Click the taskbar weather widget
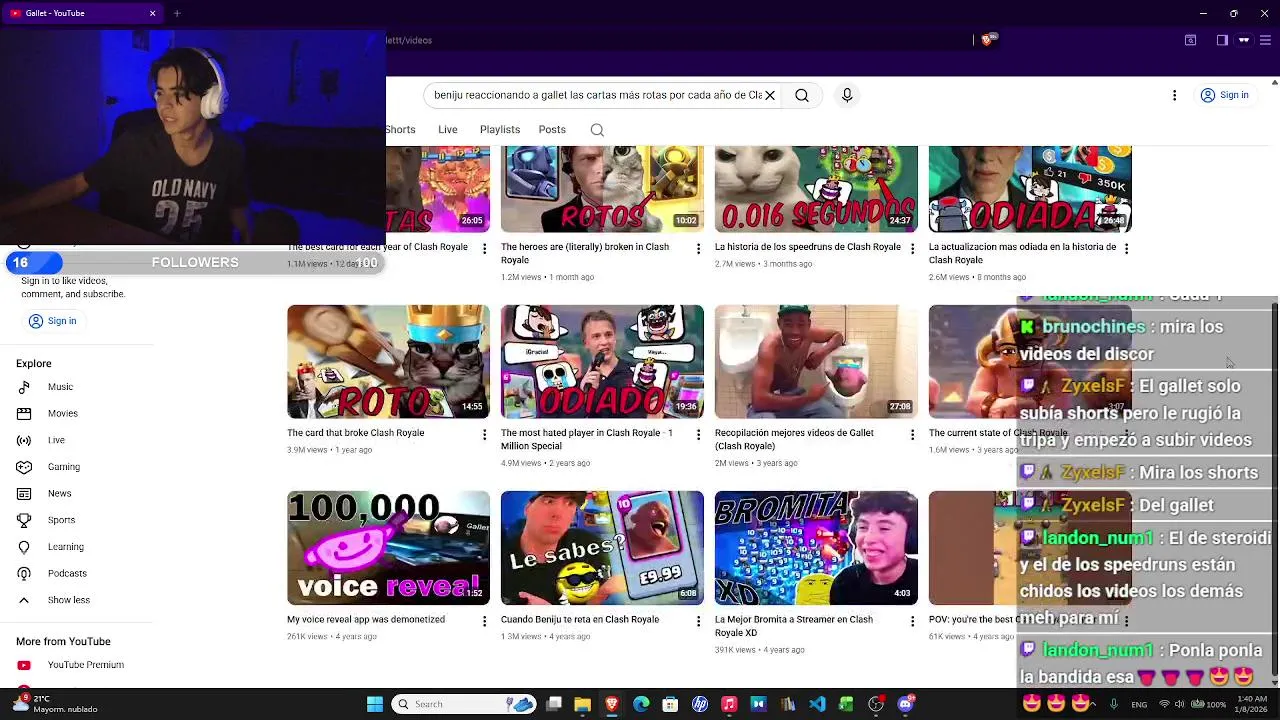1280x720 pixels. click(55, 704)
